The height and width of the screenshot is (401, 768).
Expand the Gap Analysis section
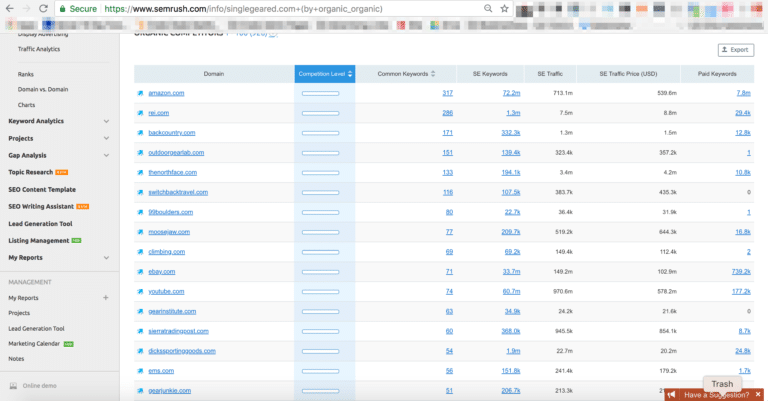pyautogui.click(x=106, y=155)
